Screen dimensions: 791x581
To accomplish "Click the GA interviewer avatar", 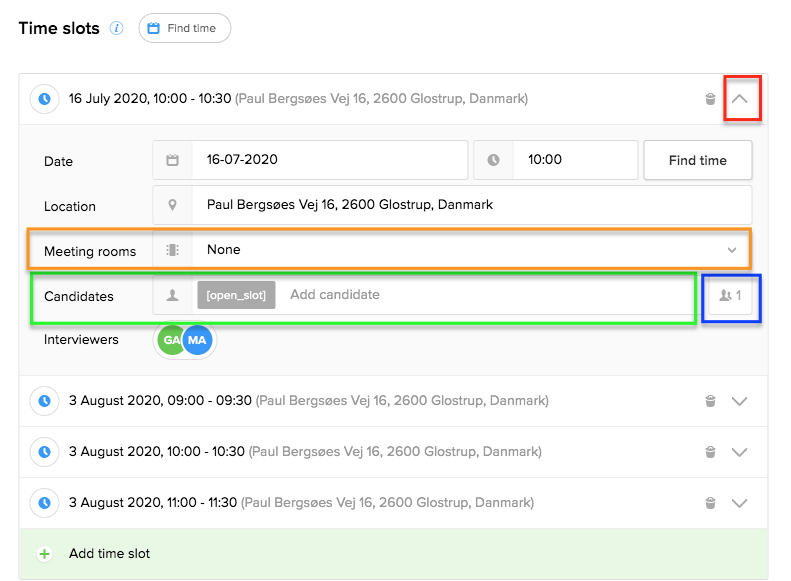I will (x=171, y=341).
